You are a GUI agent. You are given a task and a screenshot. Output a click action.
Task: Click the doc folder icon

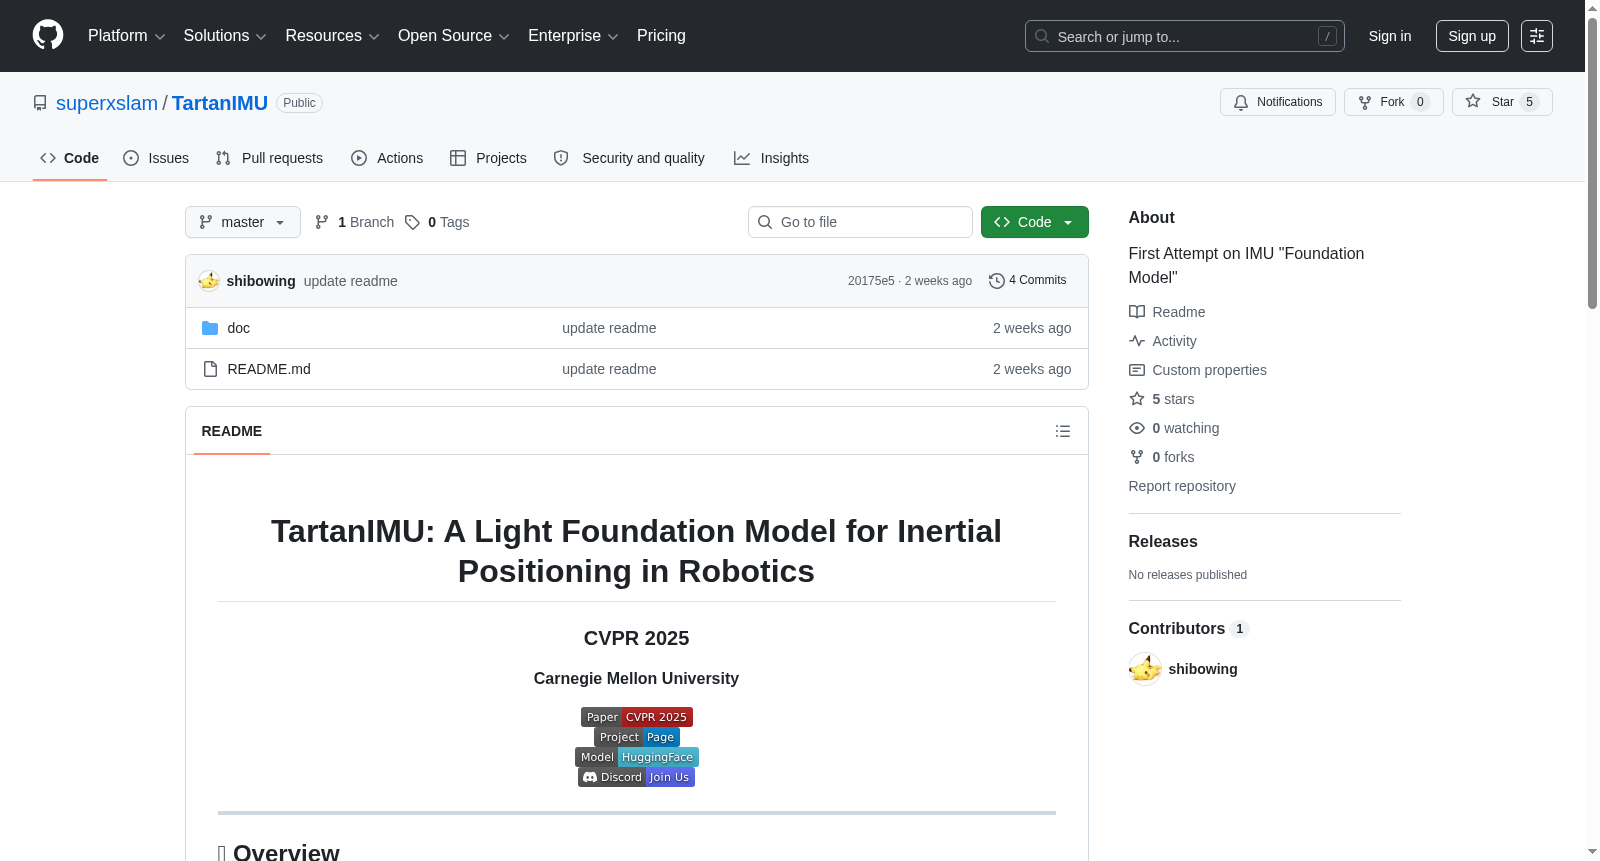click(210, 328)
